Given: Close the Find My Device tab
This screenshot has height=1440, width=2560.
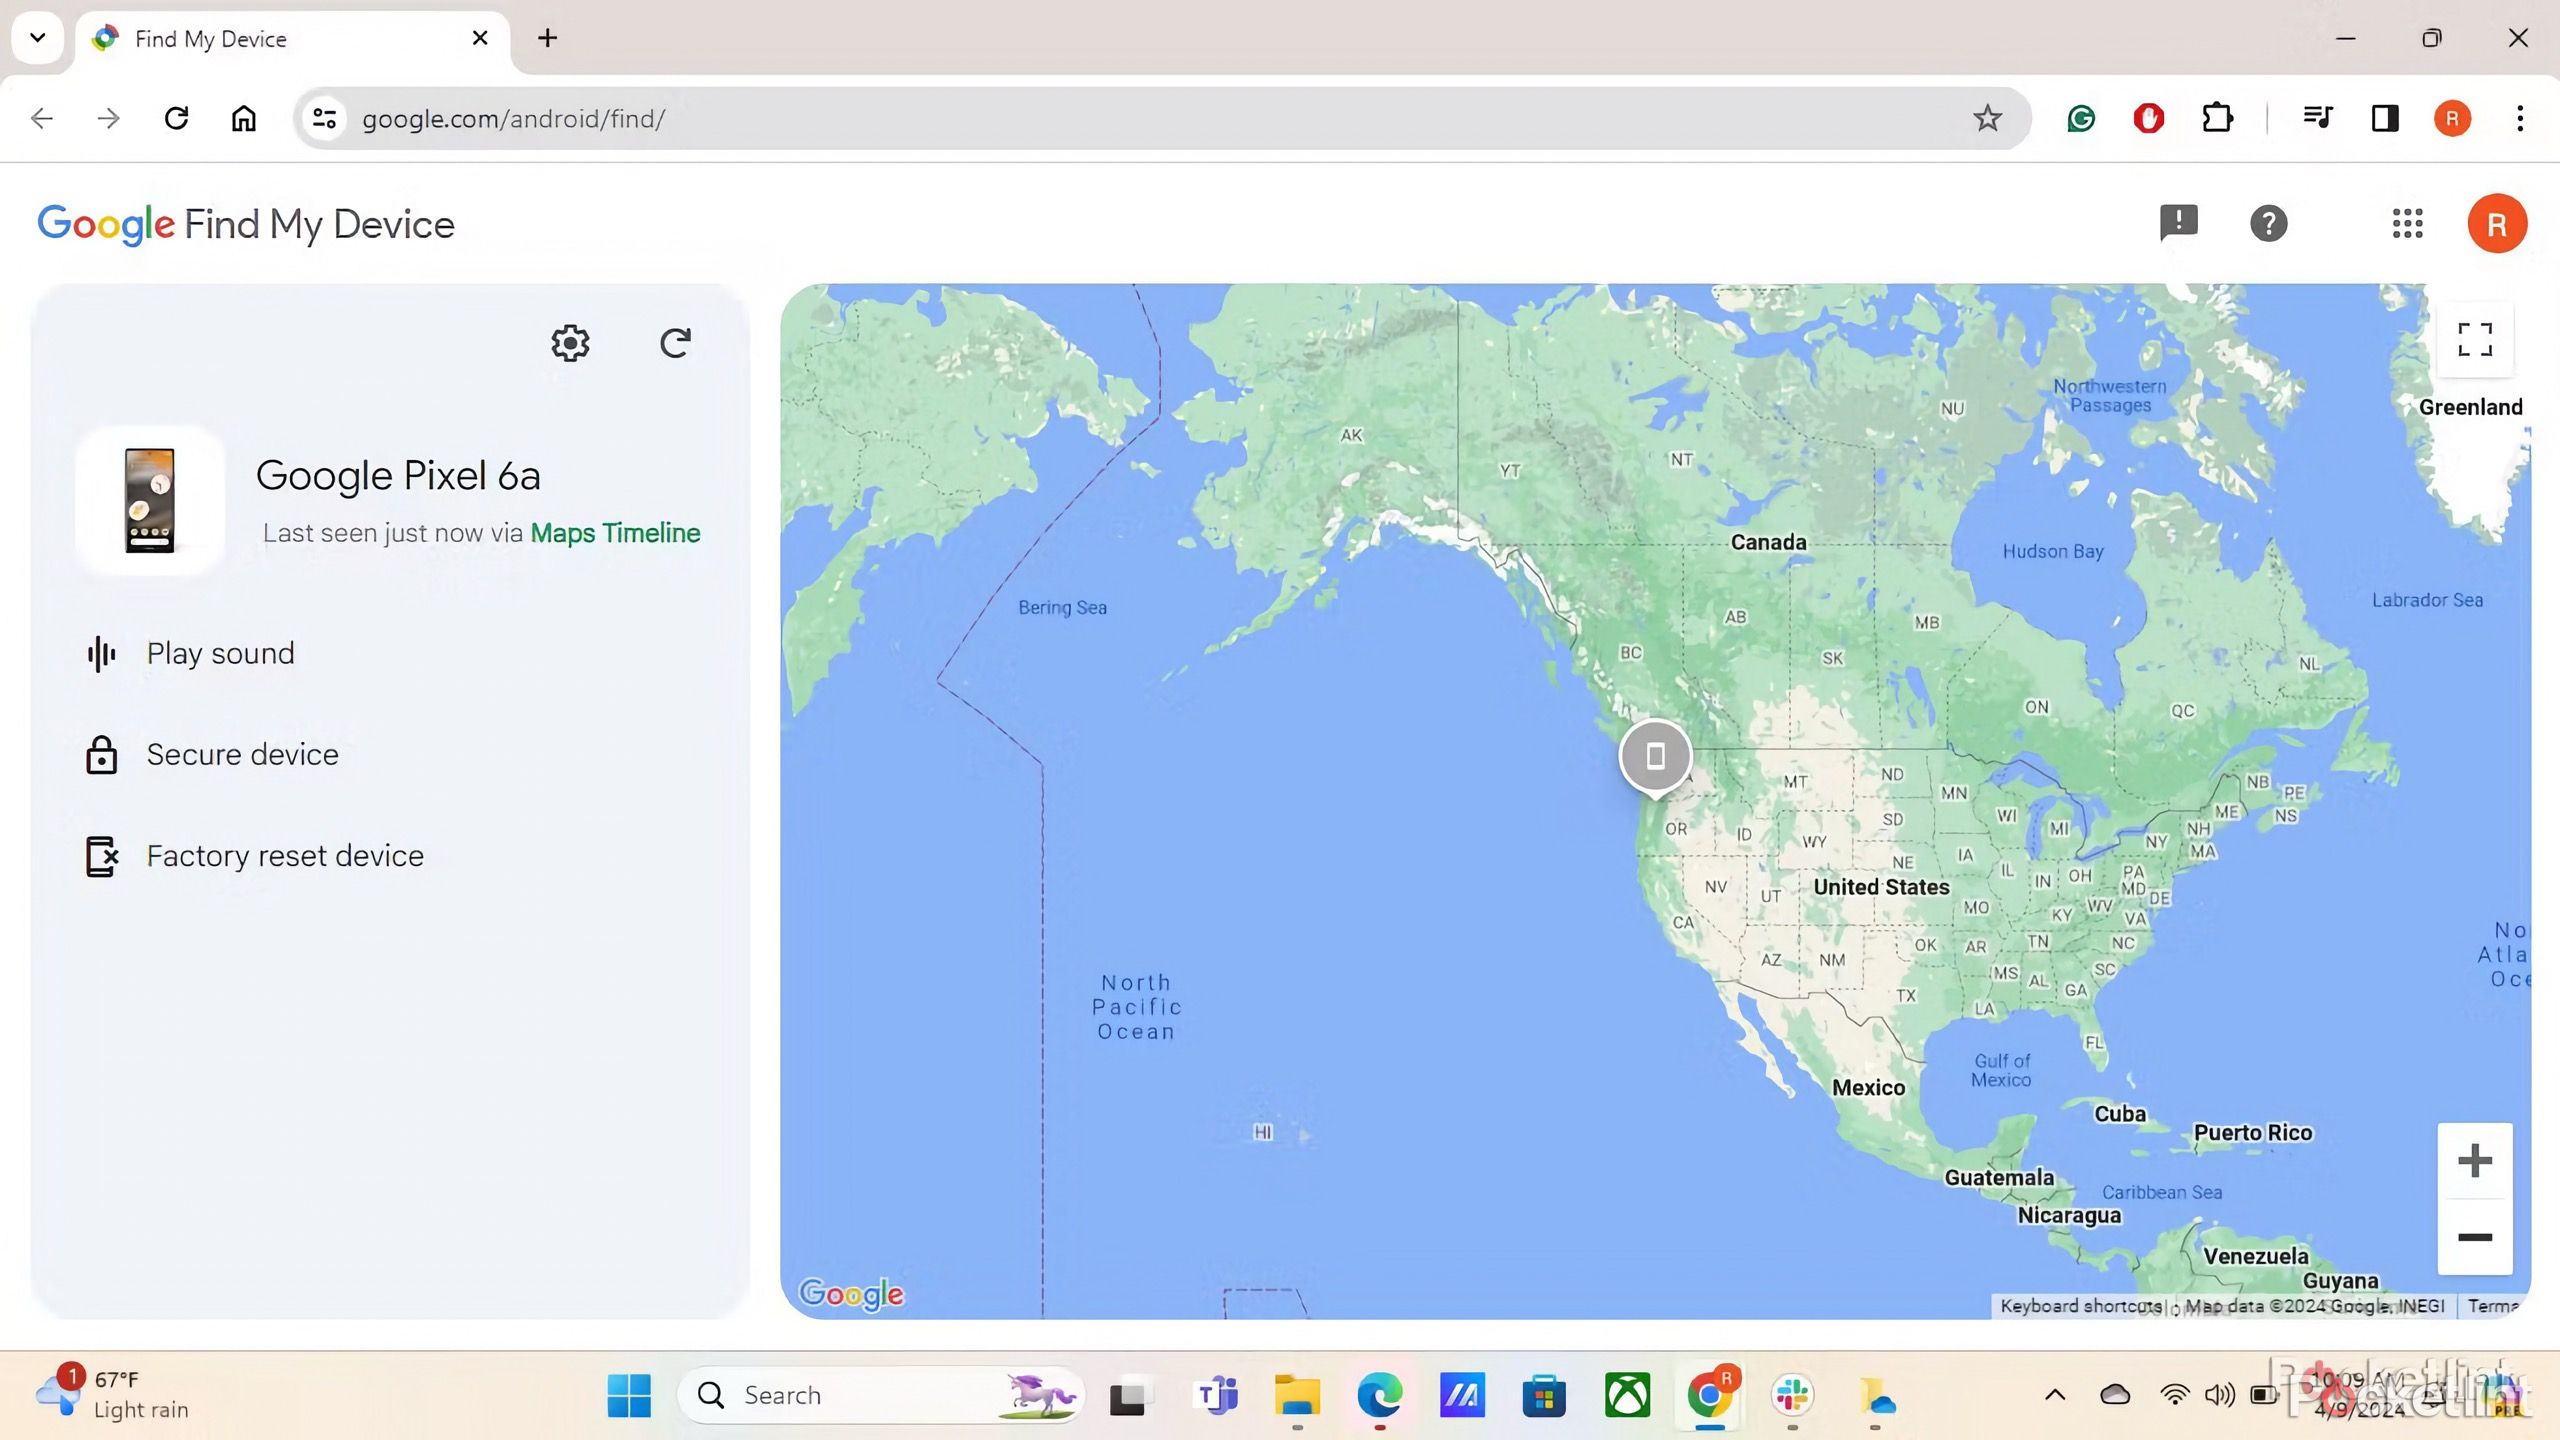Looking at the screenshot, I should [x=480, y=38].
